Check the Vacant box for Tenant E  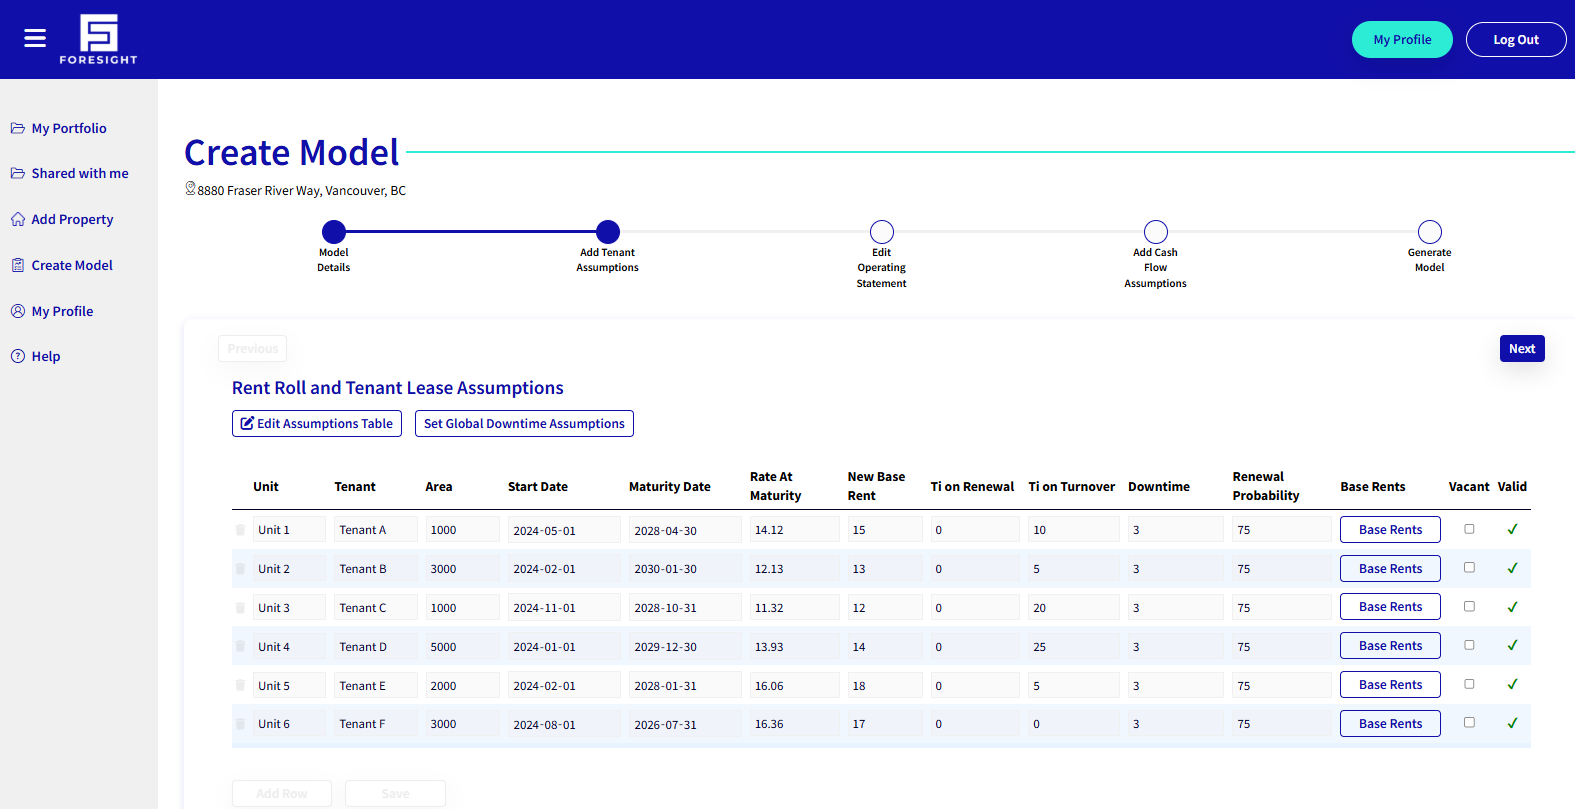[1469, 685]
